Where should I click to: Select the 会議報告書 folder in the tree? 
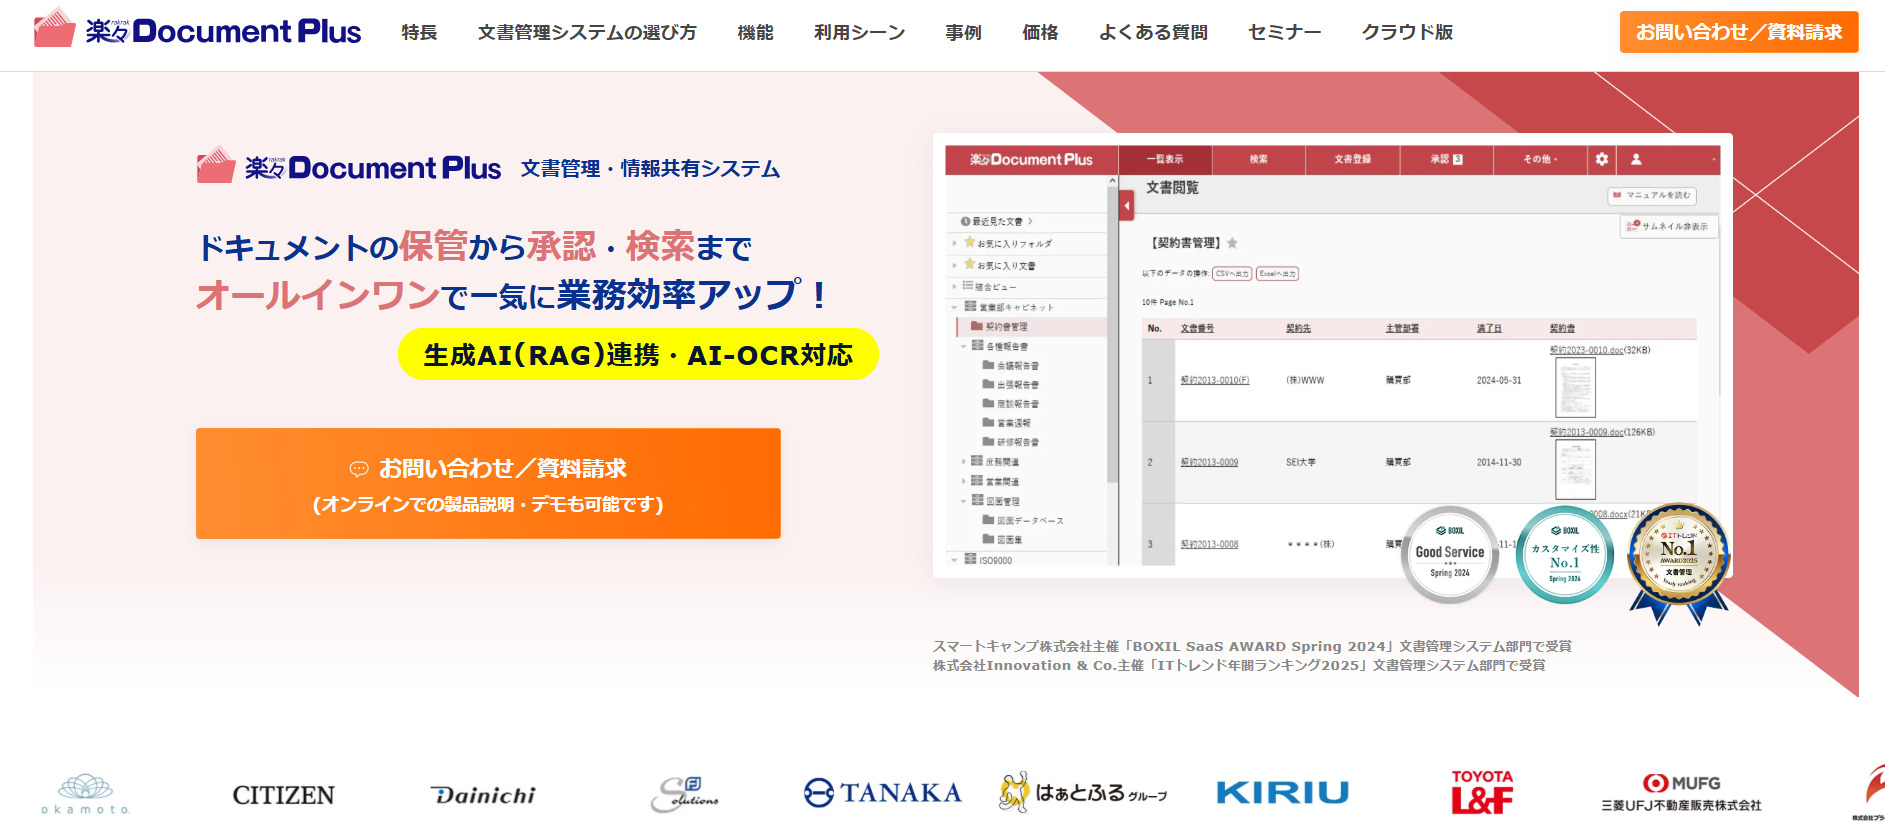pos(1011,366)
